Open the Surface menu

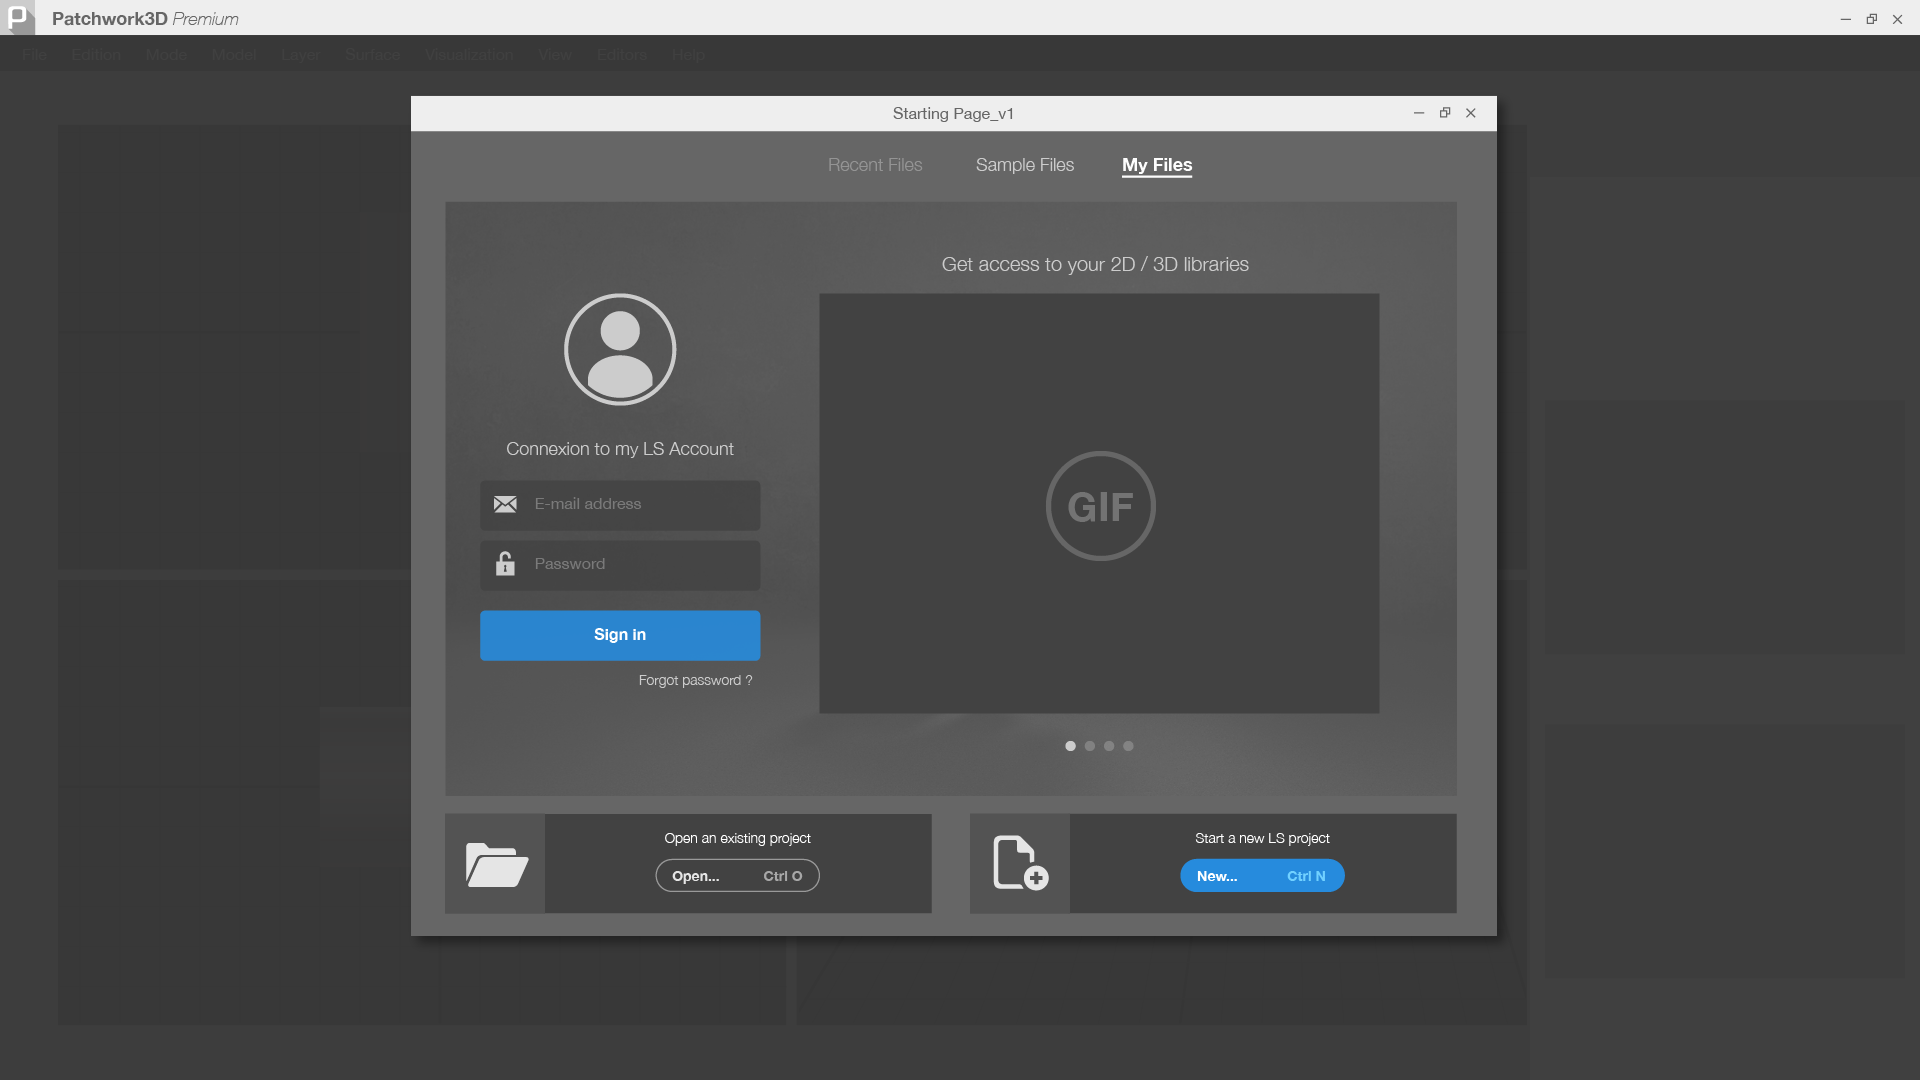tap(373, 54)
